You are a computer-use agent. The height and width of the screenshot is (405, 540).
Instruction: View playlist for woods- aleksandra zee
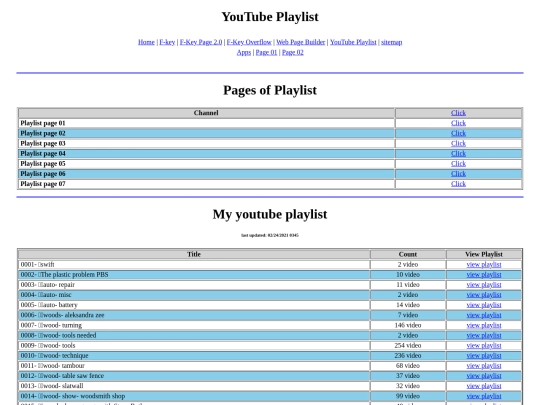484,315
